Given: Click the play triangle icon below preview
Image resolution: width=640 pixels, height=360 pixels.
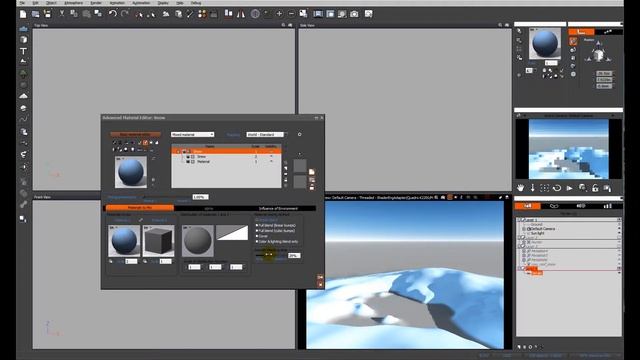Looking at the screenshot, I should tap(569, 188).
